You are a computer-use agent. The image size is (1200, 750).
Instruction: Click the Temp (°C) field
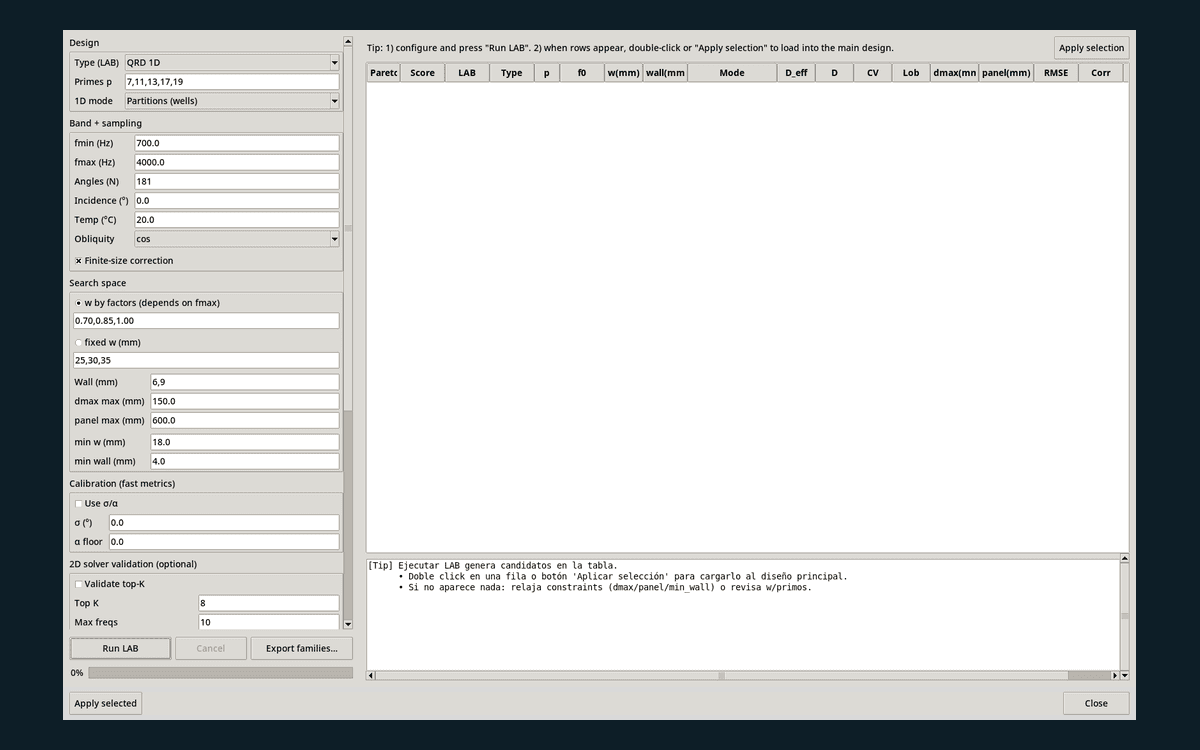click(x=237, y=220)
